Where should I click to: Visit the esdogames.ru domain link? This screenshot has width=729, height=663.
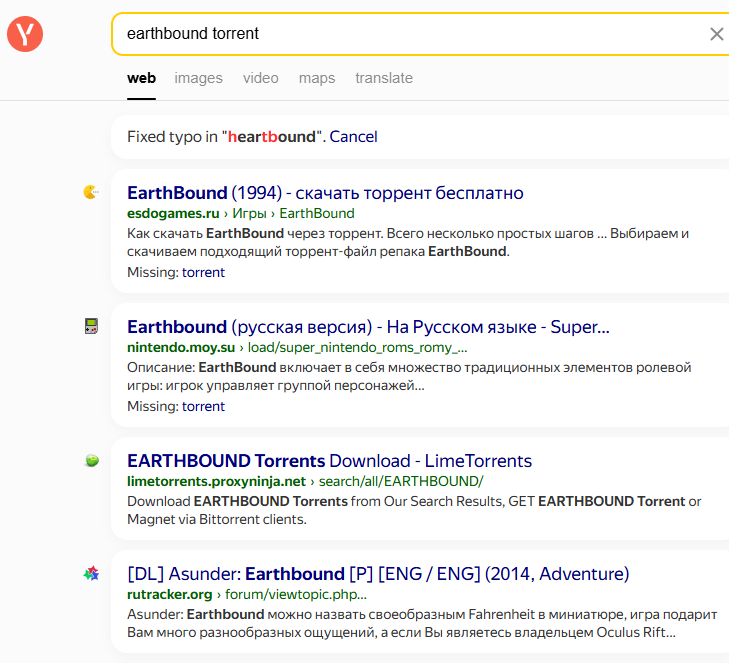[173, 213]
